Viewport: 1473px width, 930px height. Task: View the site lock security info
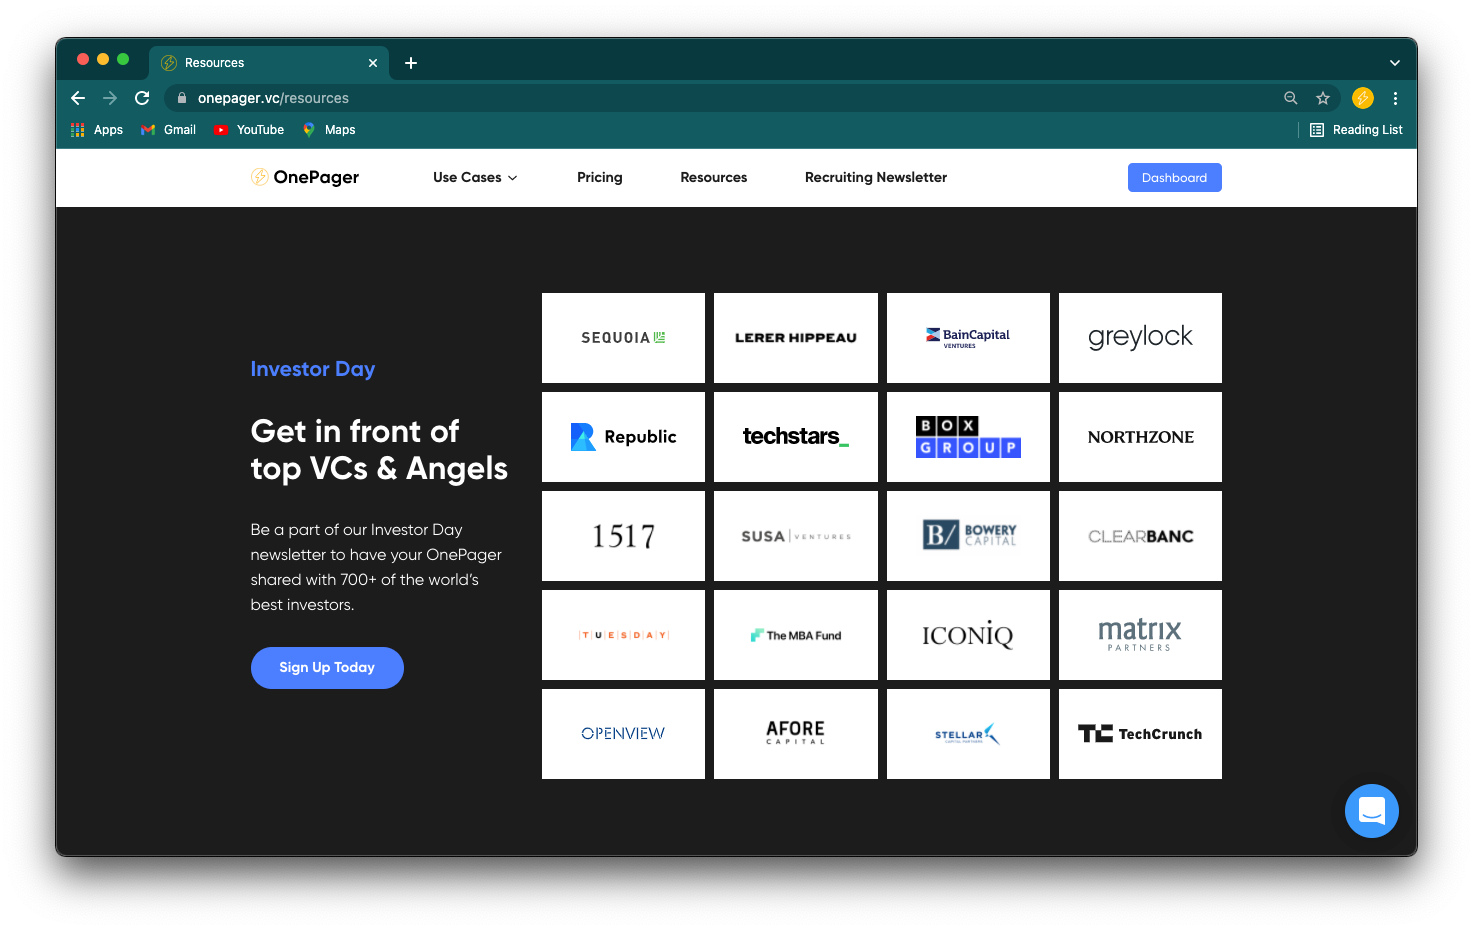tap(182, 98)
